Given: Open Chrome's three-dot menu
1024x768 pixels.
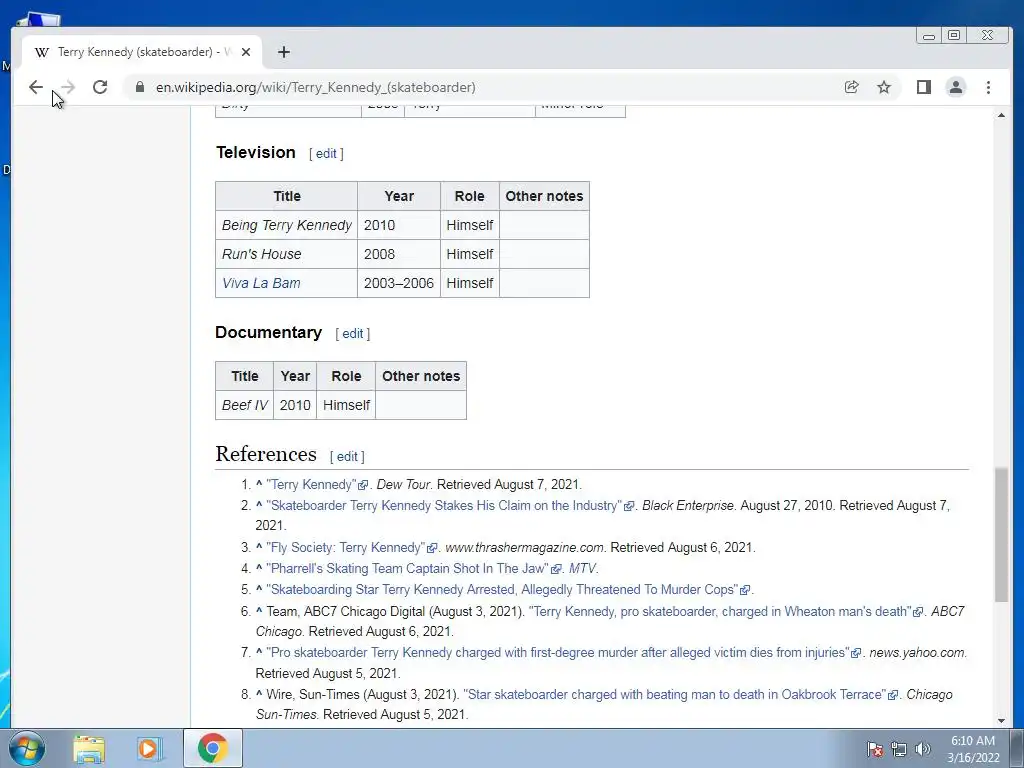Looking at the screenshot, I should click(988, 87).
